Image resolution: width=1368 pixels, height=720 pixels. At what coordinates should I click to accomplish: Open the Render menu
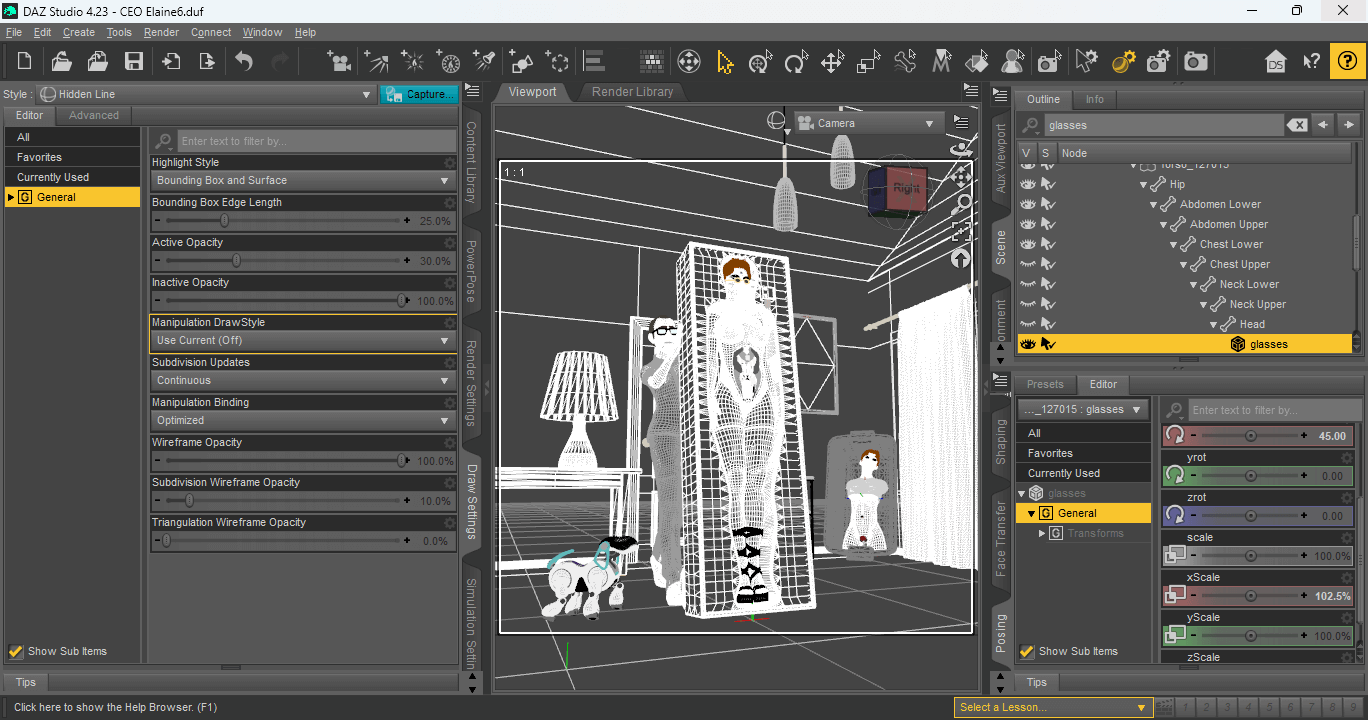tap(161, 32)
